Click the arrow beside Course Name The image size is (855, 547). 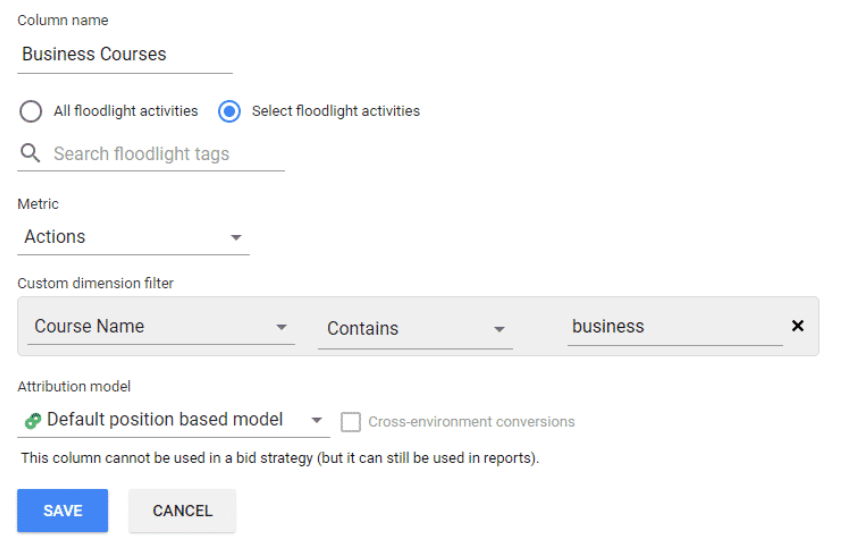[x=282, y=327]
